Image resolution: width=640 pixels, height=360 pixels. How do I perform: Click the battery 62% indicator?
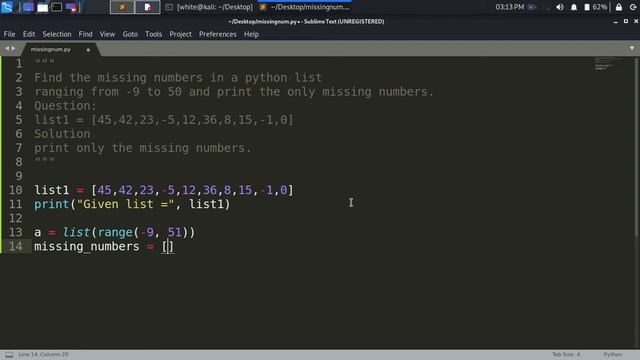(x=596, y=7)
